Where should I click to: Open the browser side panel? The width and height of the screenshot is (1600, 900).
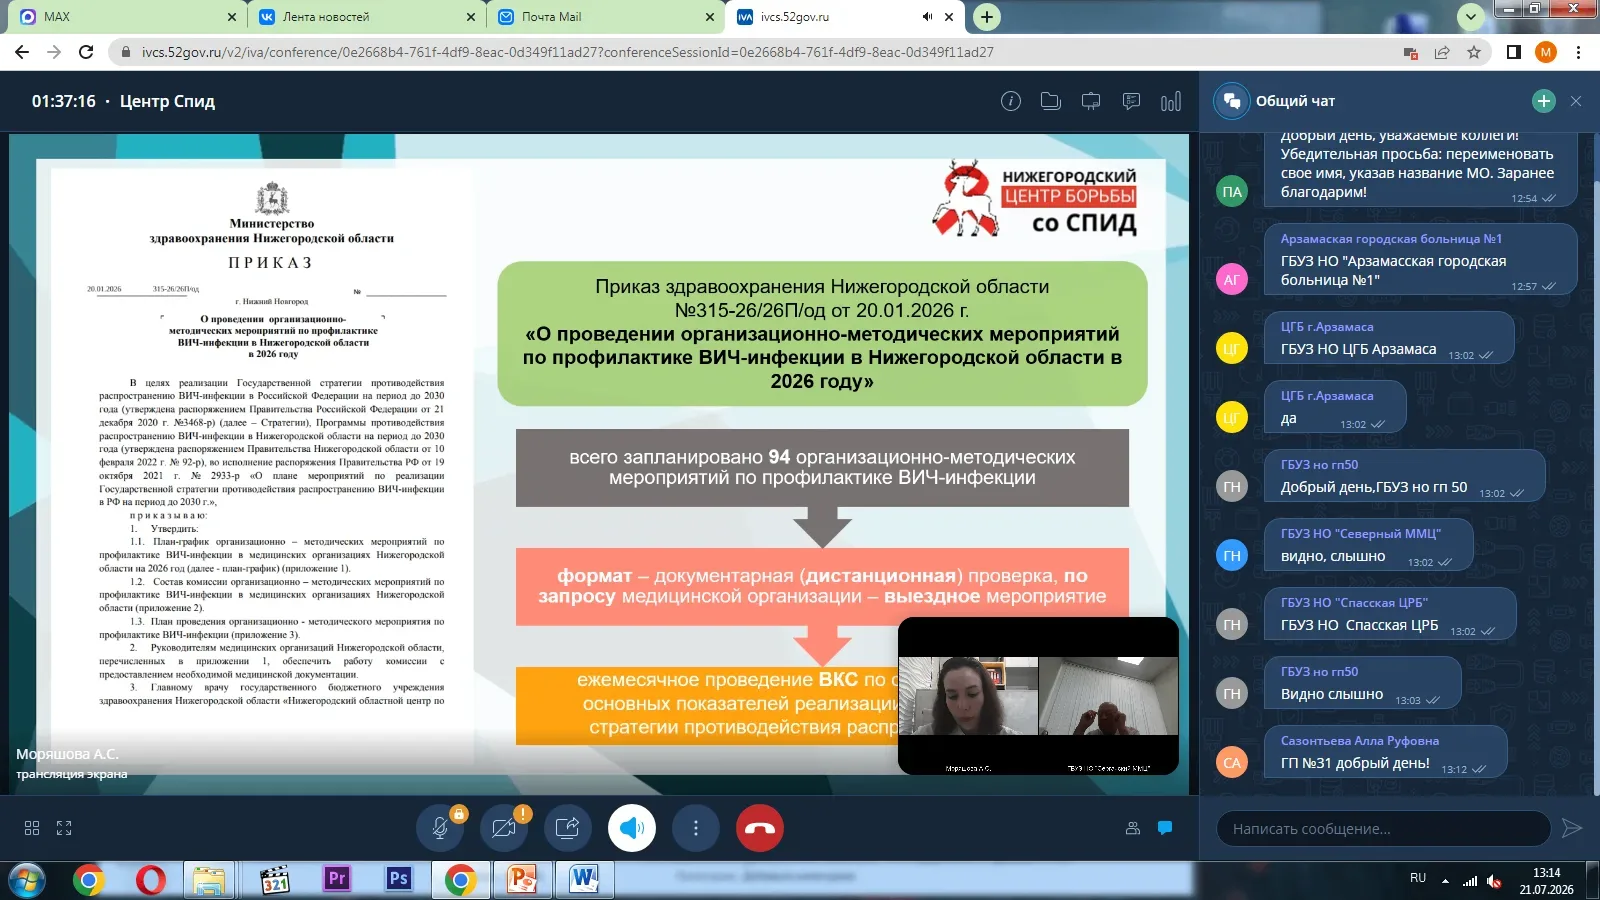(1514, 52)
